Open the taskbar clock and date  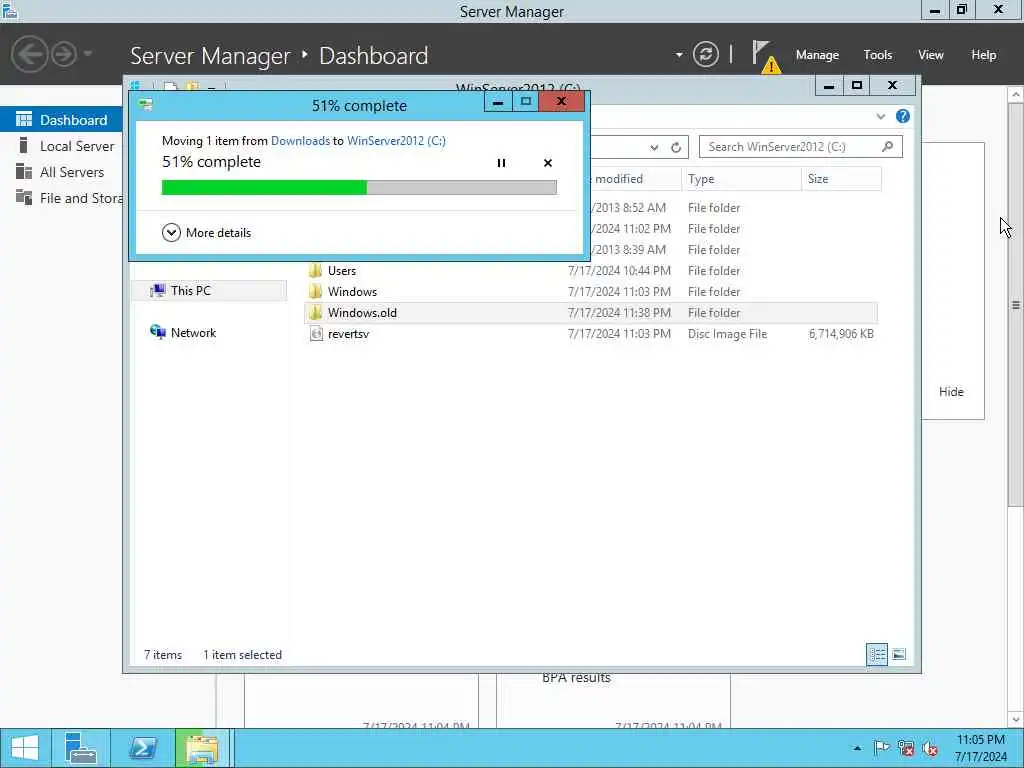(980, 748)
